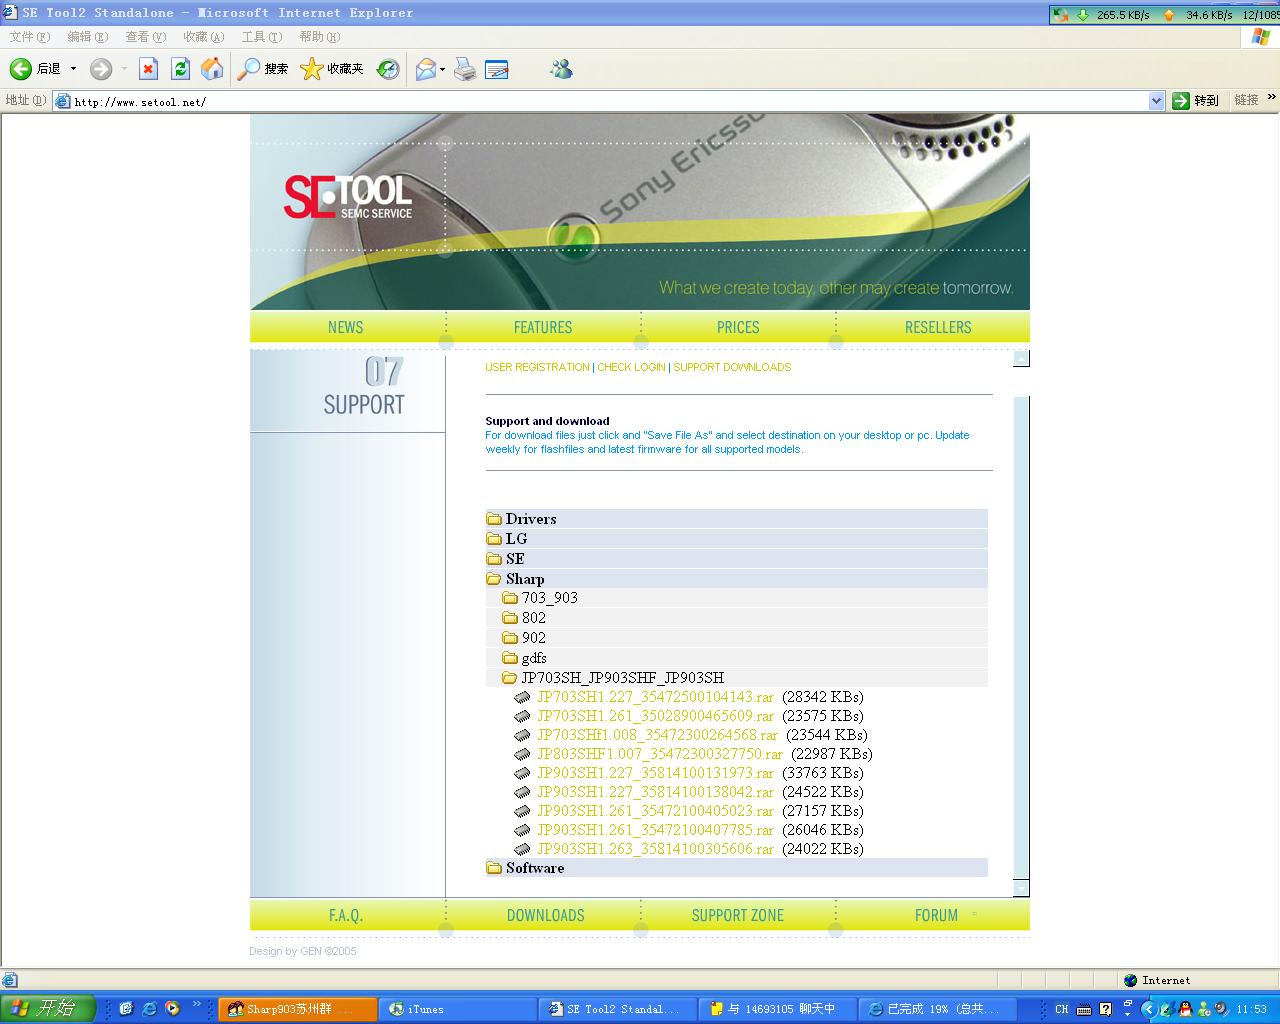Expand the Drivers folder
Viewport: 1280px width, 1024px height.
[x=530, y=519]
